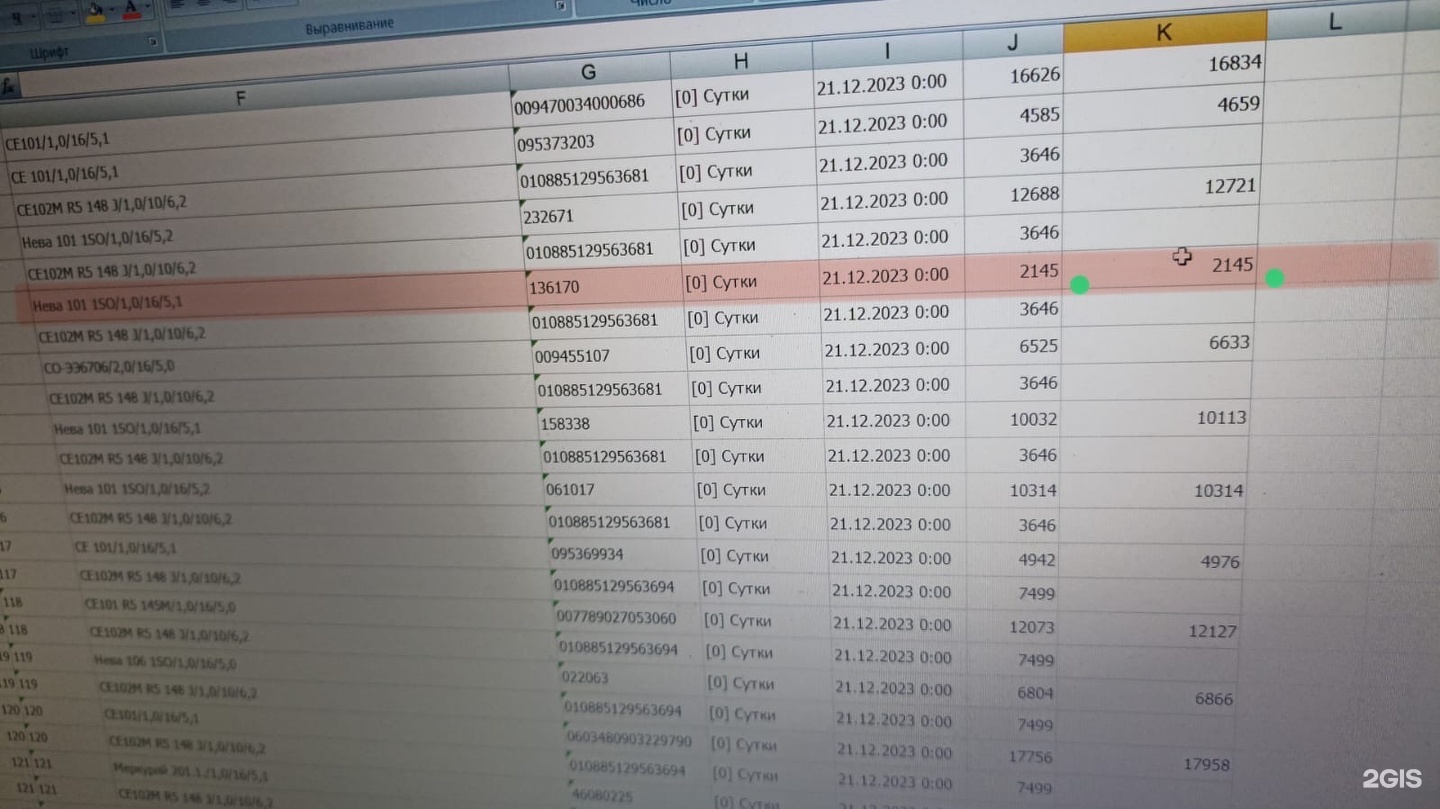1440x809 pixels.
Task: Select cell with value 4659
Action: click(x=1163, y=105)
